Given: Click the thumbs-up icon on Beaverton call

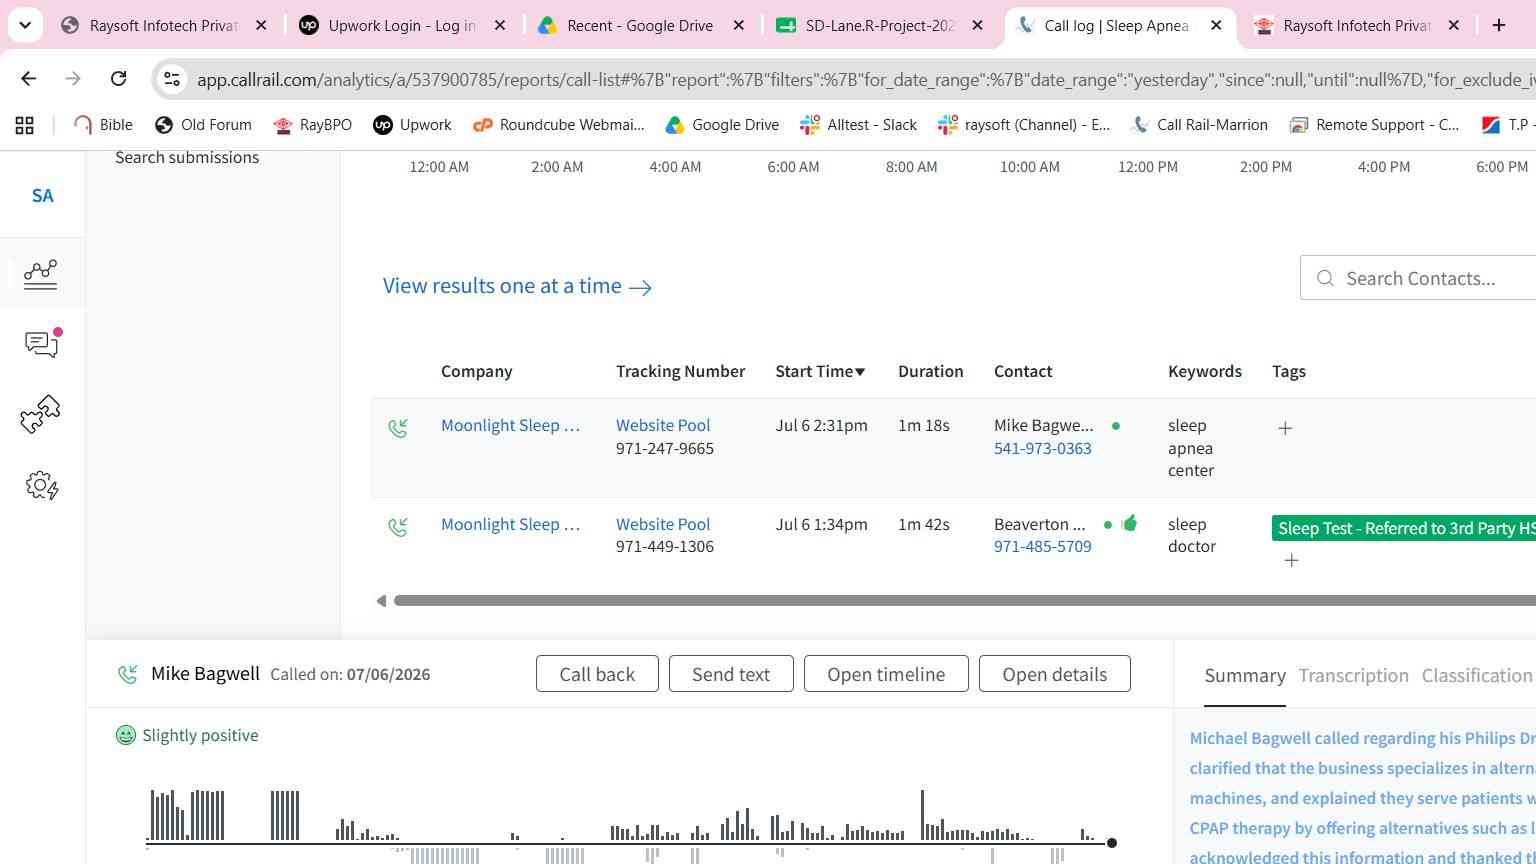Looking at the screenshot, I should coord(1129,523).
